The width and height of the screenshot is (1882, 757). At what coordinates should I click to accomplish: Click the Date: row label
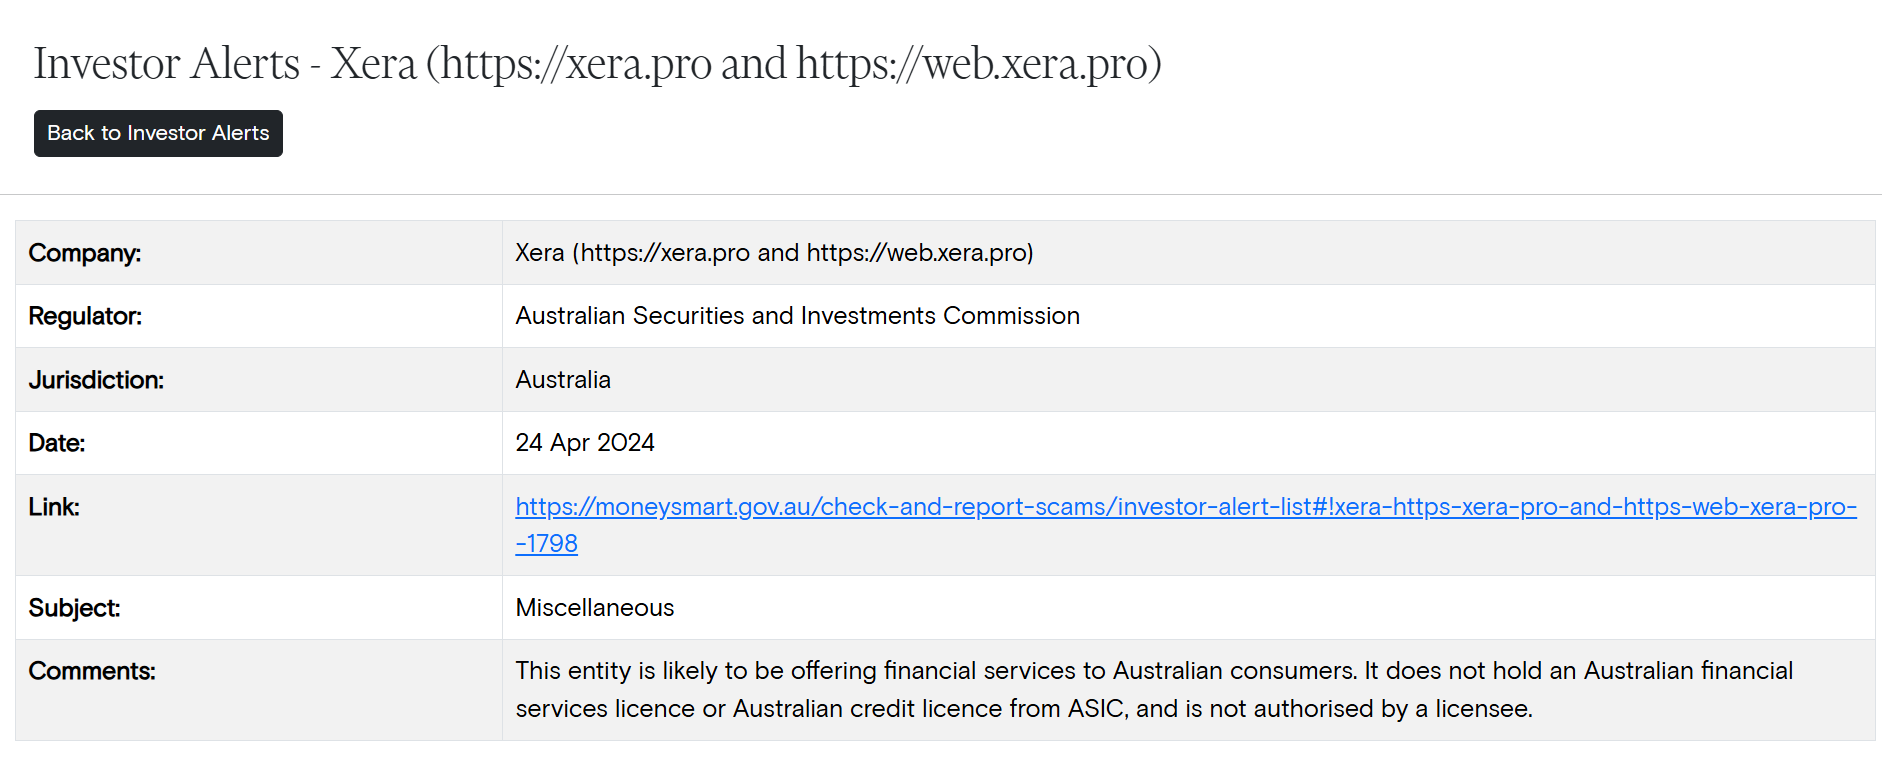(x=57, y=443)
